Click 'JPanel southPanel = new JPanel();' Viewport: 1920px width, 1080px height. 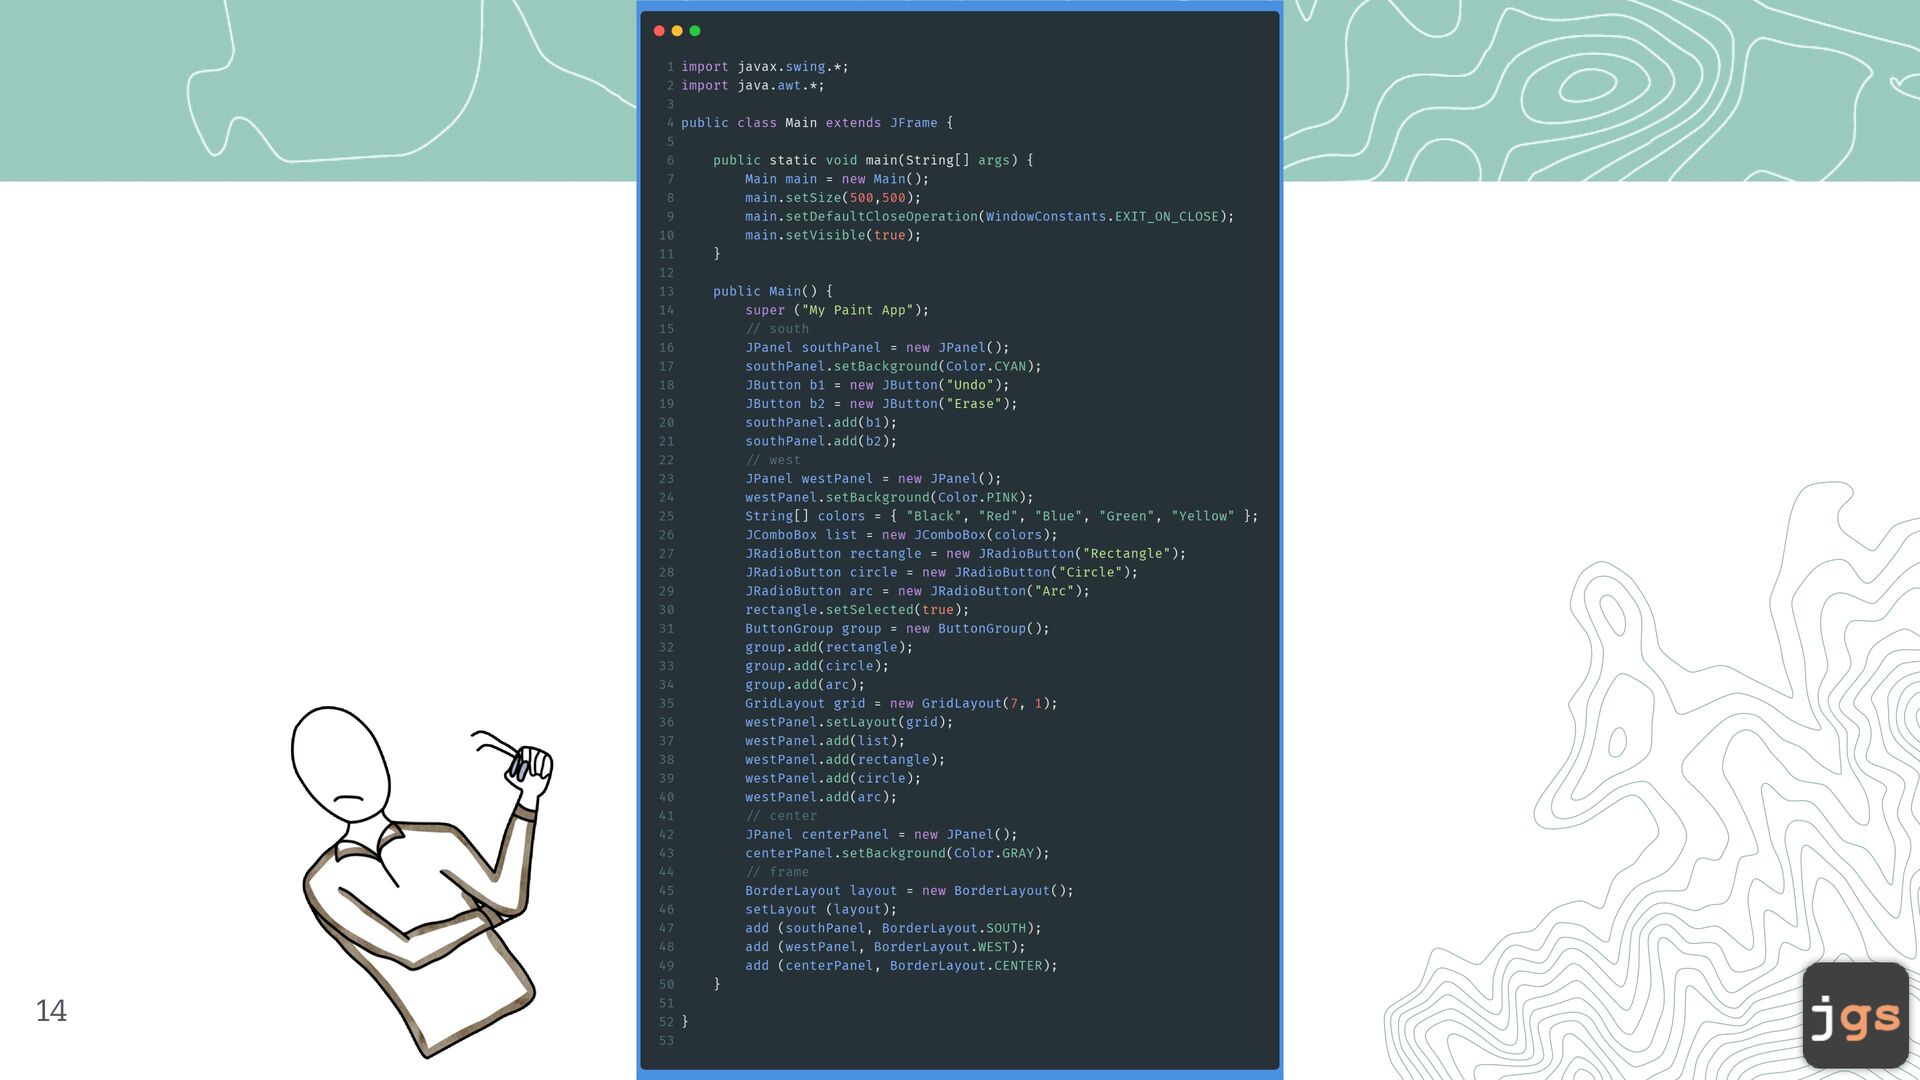(x=877, y=348)
